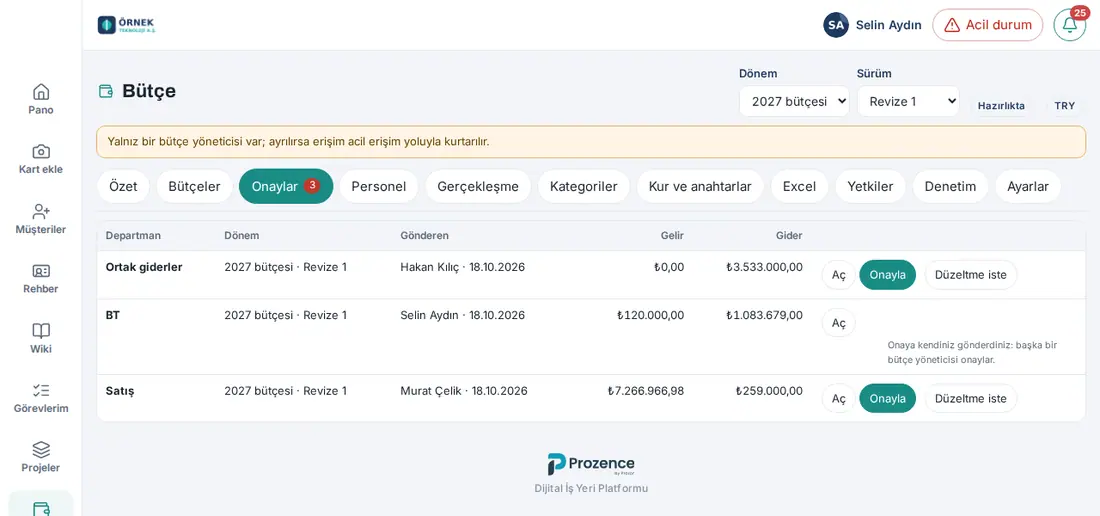
Task: Click Düzeltme iste for Satış row
Action: click(x=971, y=398)
